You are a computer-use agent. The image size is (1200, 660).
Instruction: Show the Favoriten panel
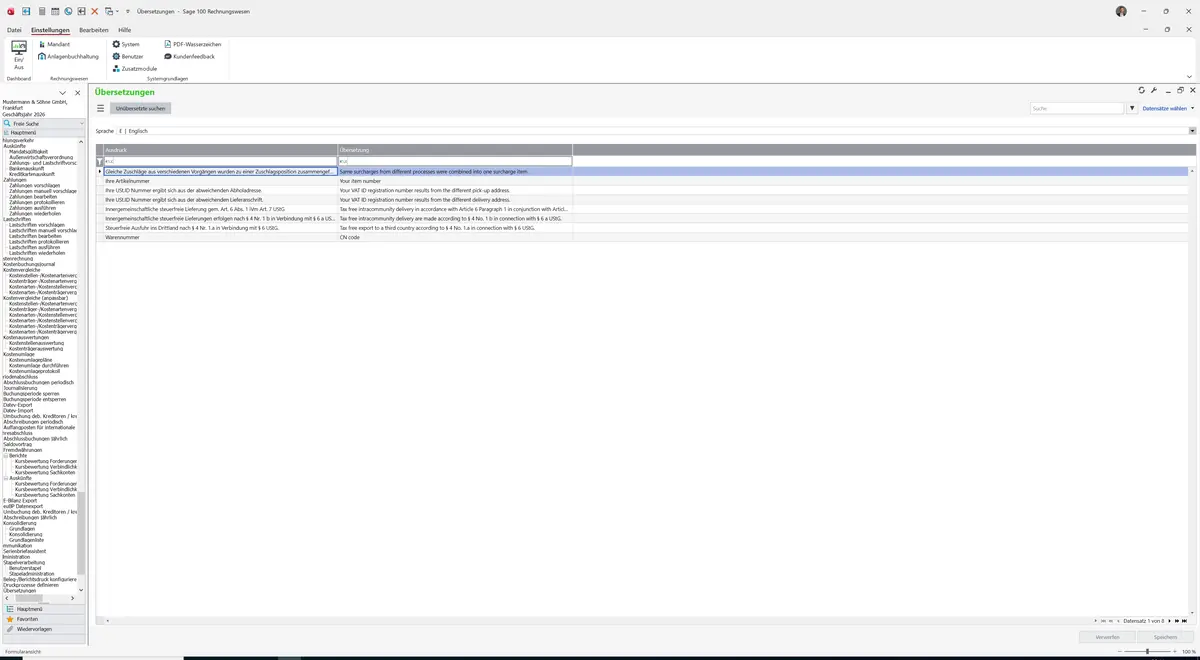click(x=43, y=619)
